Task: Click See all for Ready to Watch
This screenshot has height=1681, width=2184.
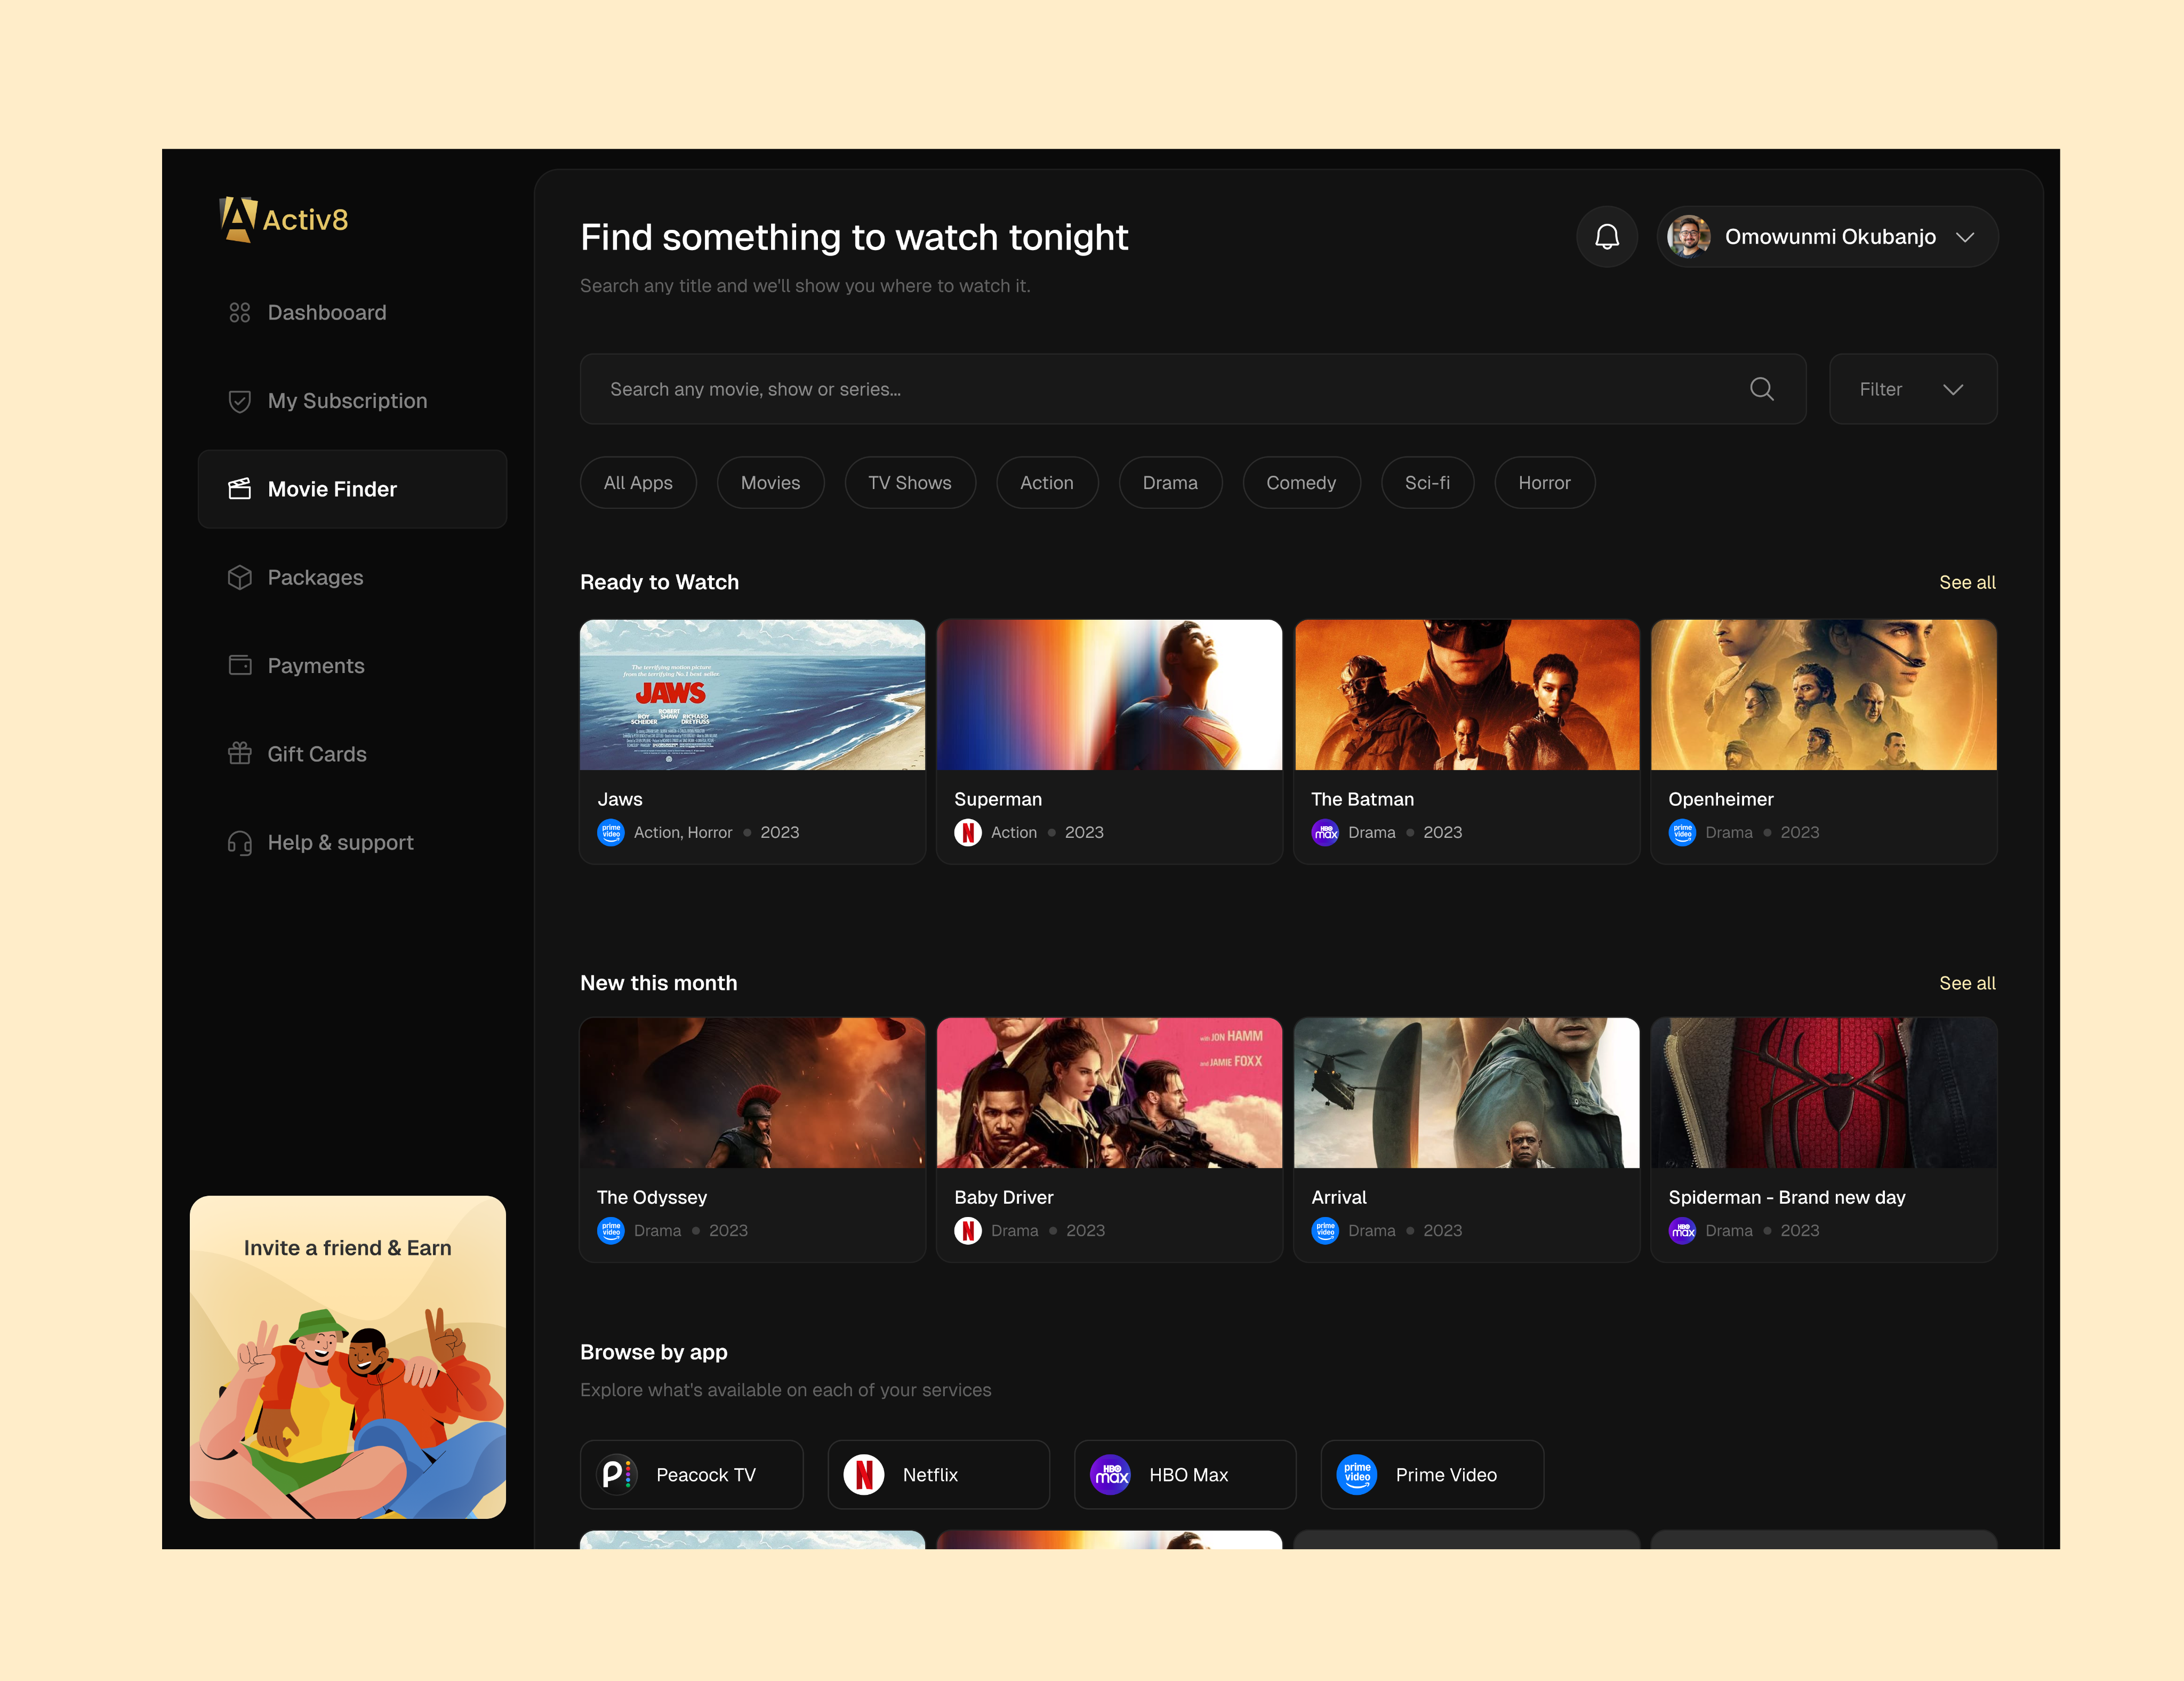Action: pyautogui.click(x=1967, y=583)
